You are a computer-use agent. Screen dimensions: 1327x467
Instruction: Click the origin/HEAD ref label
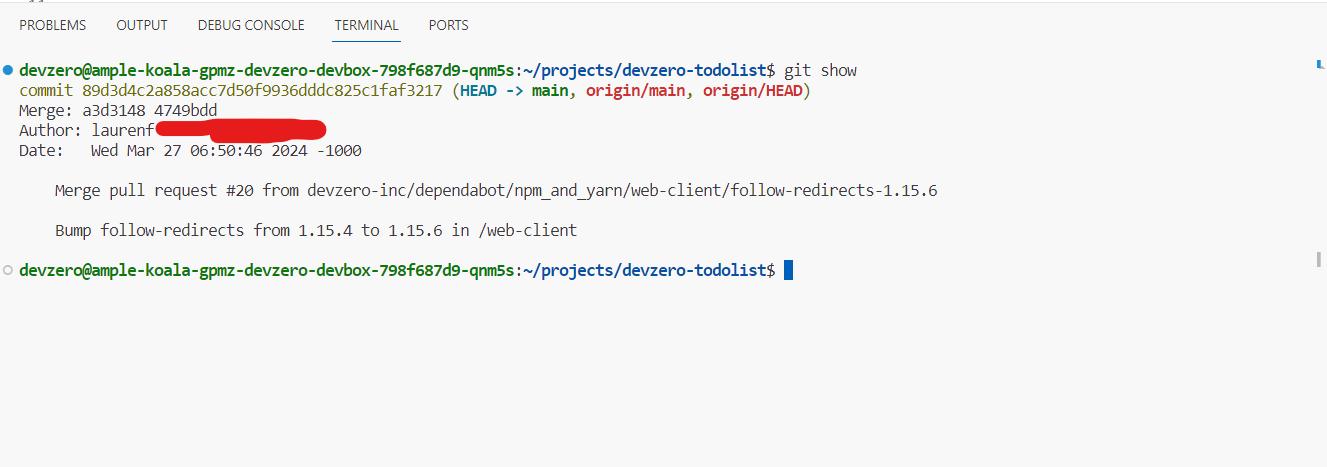click(753, 91)
